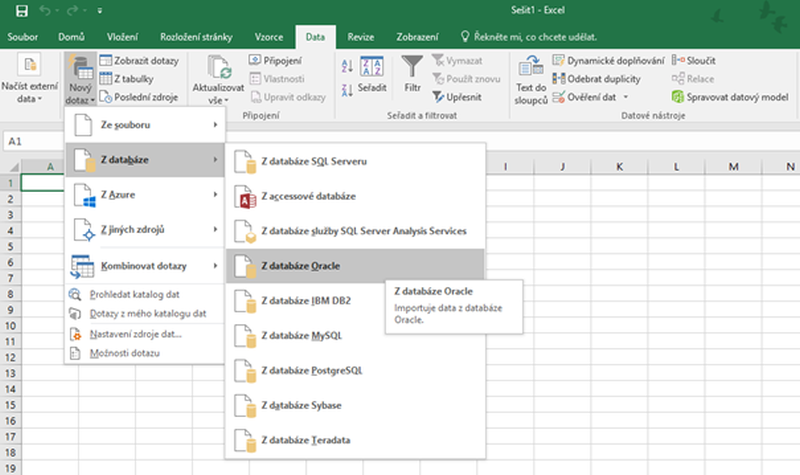Click the Nový dotaz dropdown button

(x=81, y=79)
